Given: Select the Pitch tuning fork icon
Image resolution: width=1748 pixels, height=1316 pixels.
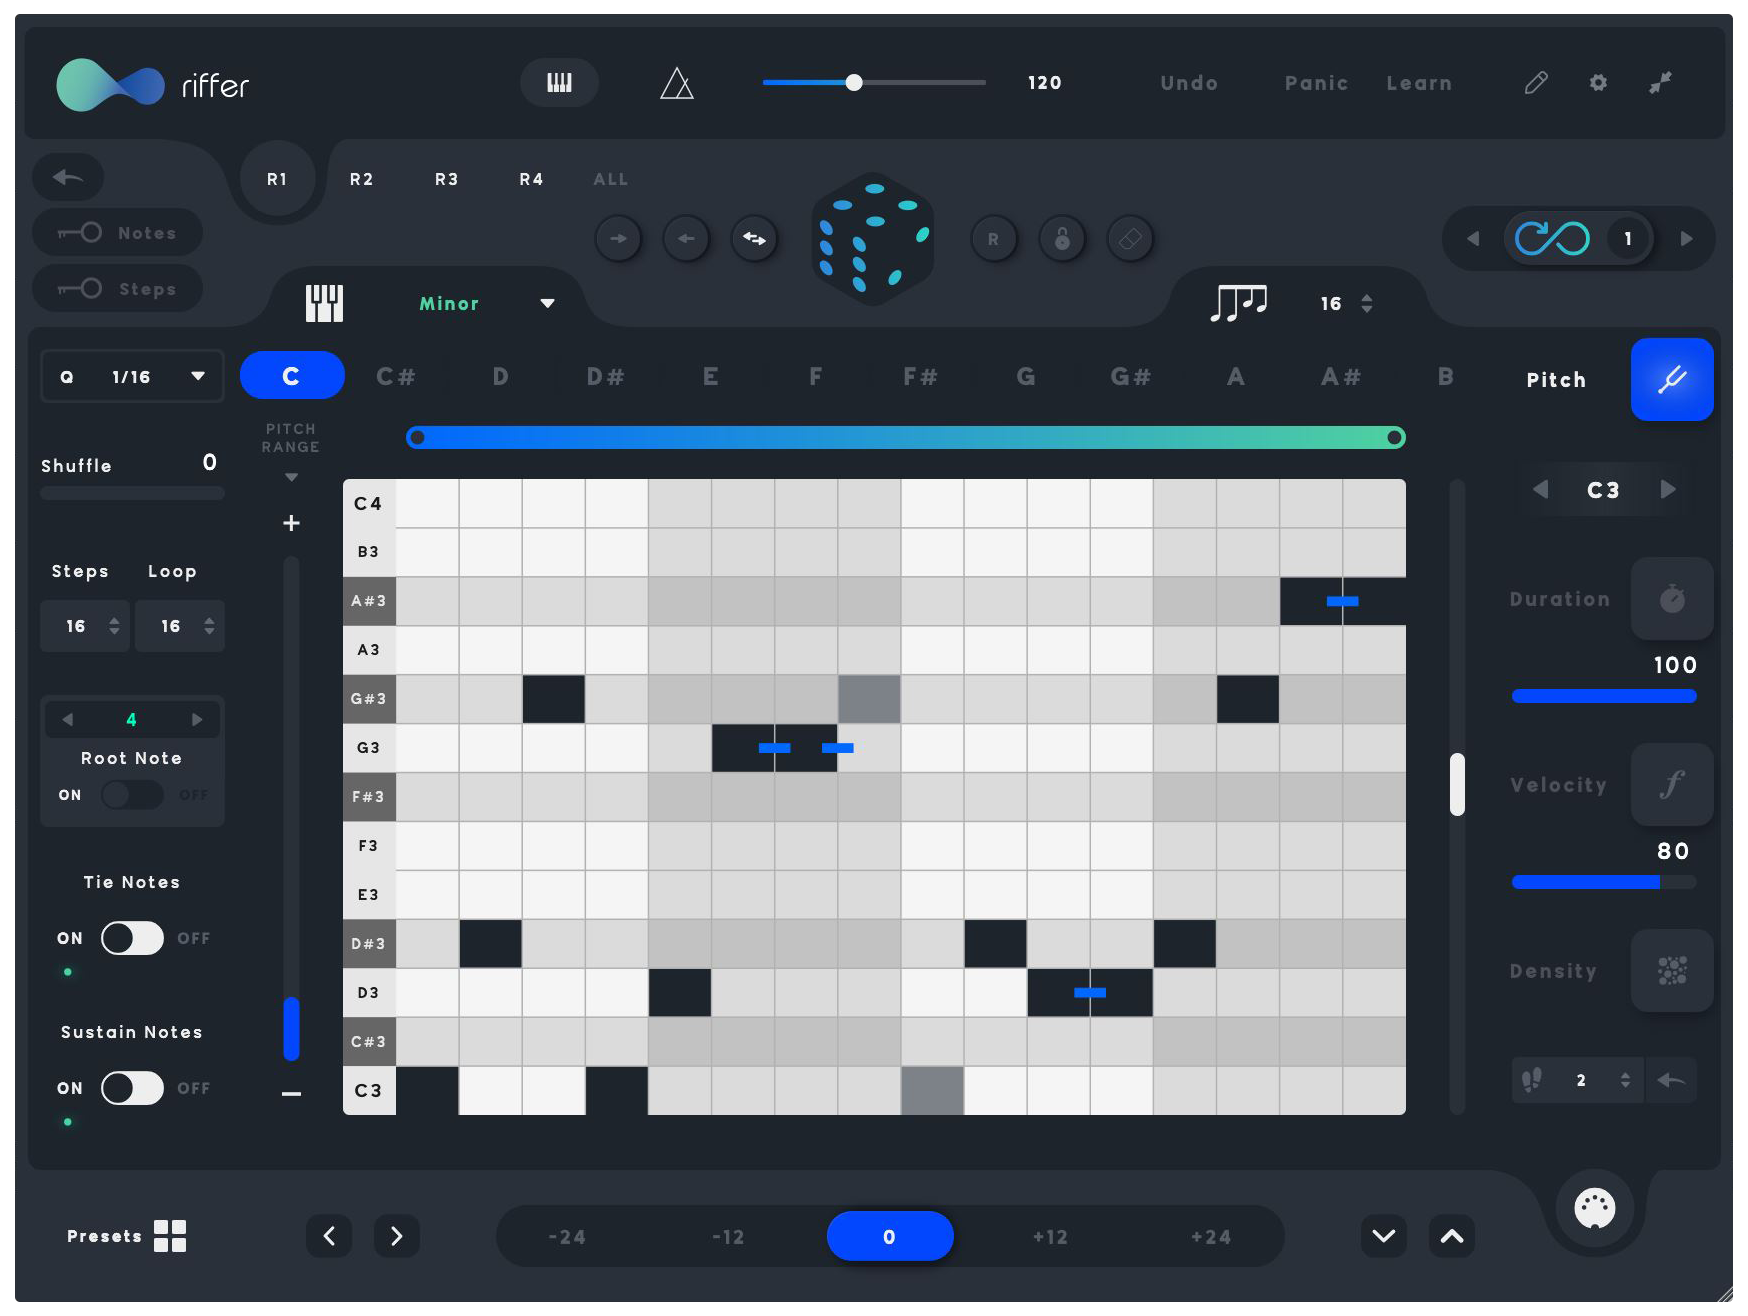Looking at the screenshot, I should 1671,379.
